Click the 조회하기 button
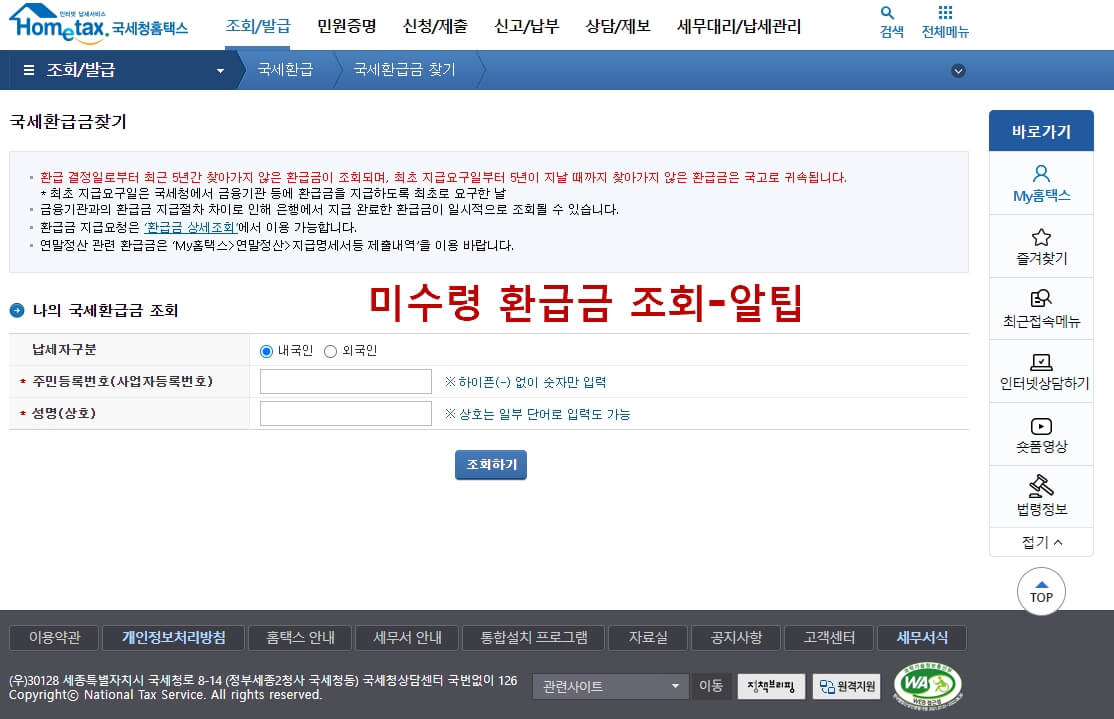 click(x=490, y=464)
